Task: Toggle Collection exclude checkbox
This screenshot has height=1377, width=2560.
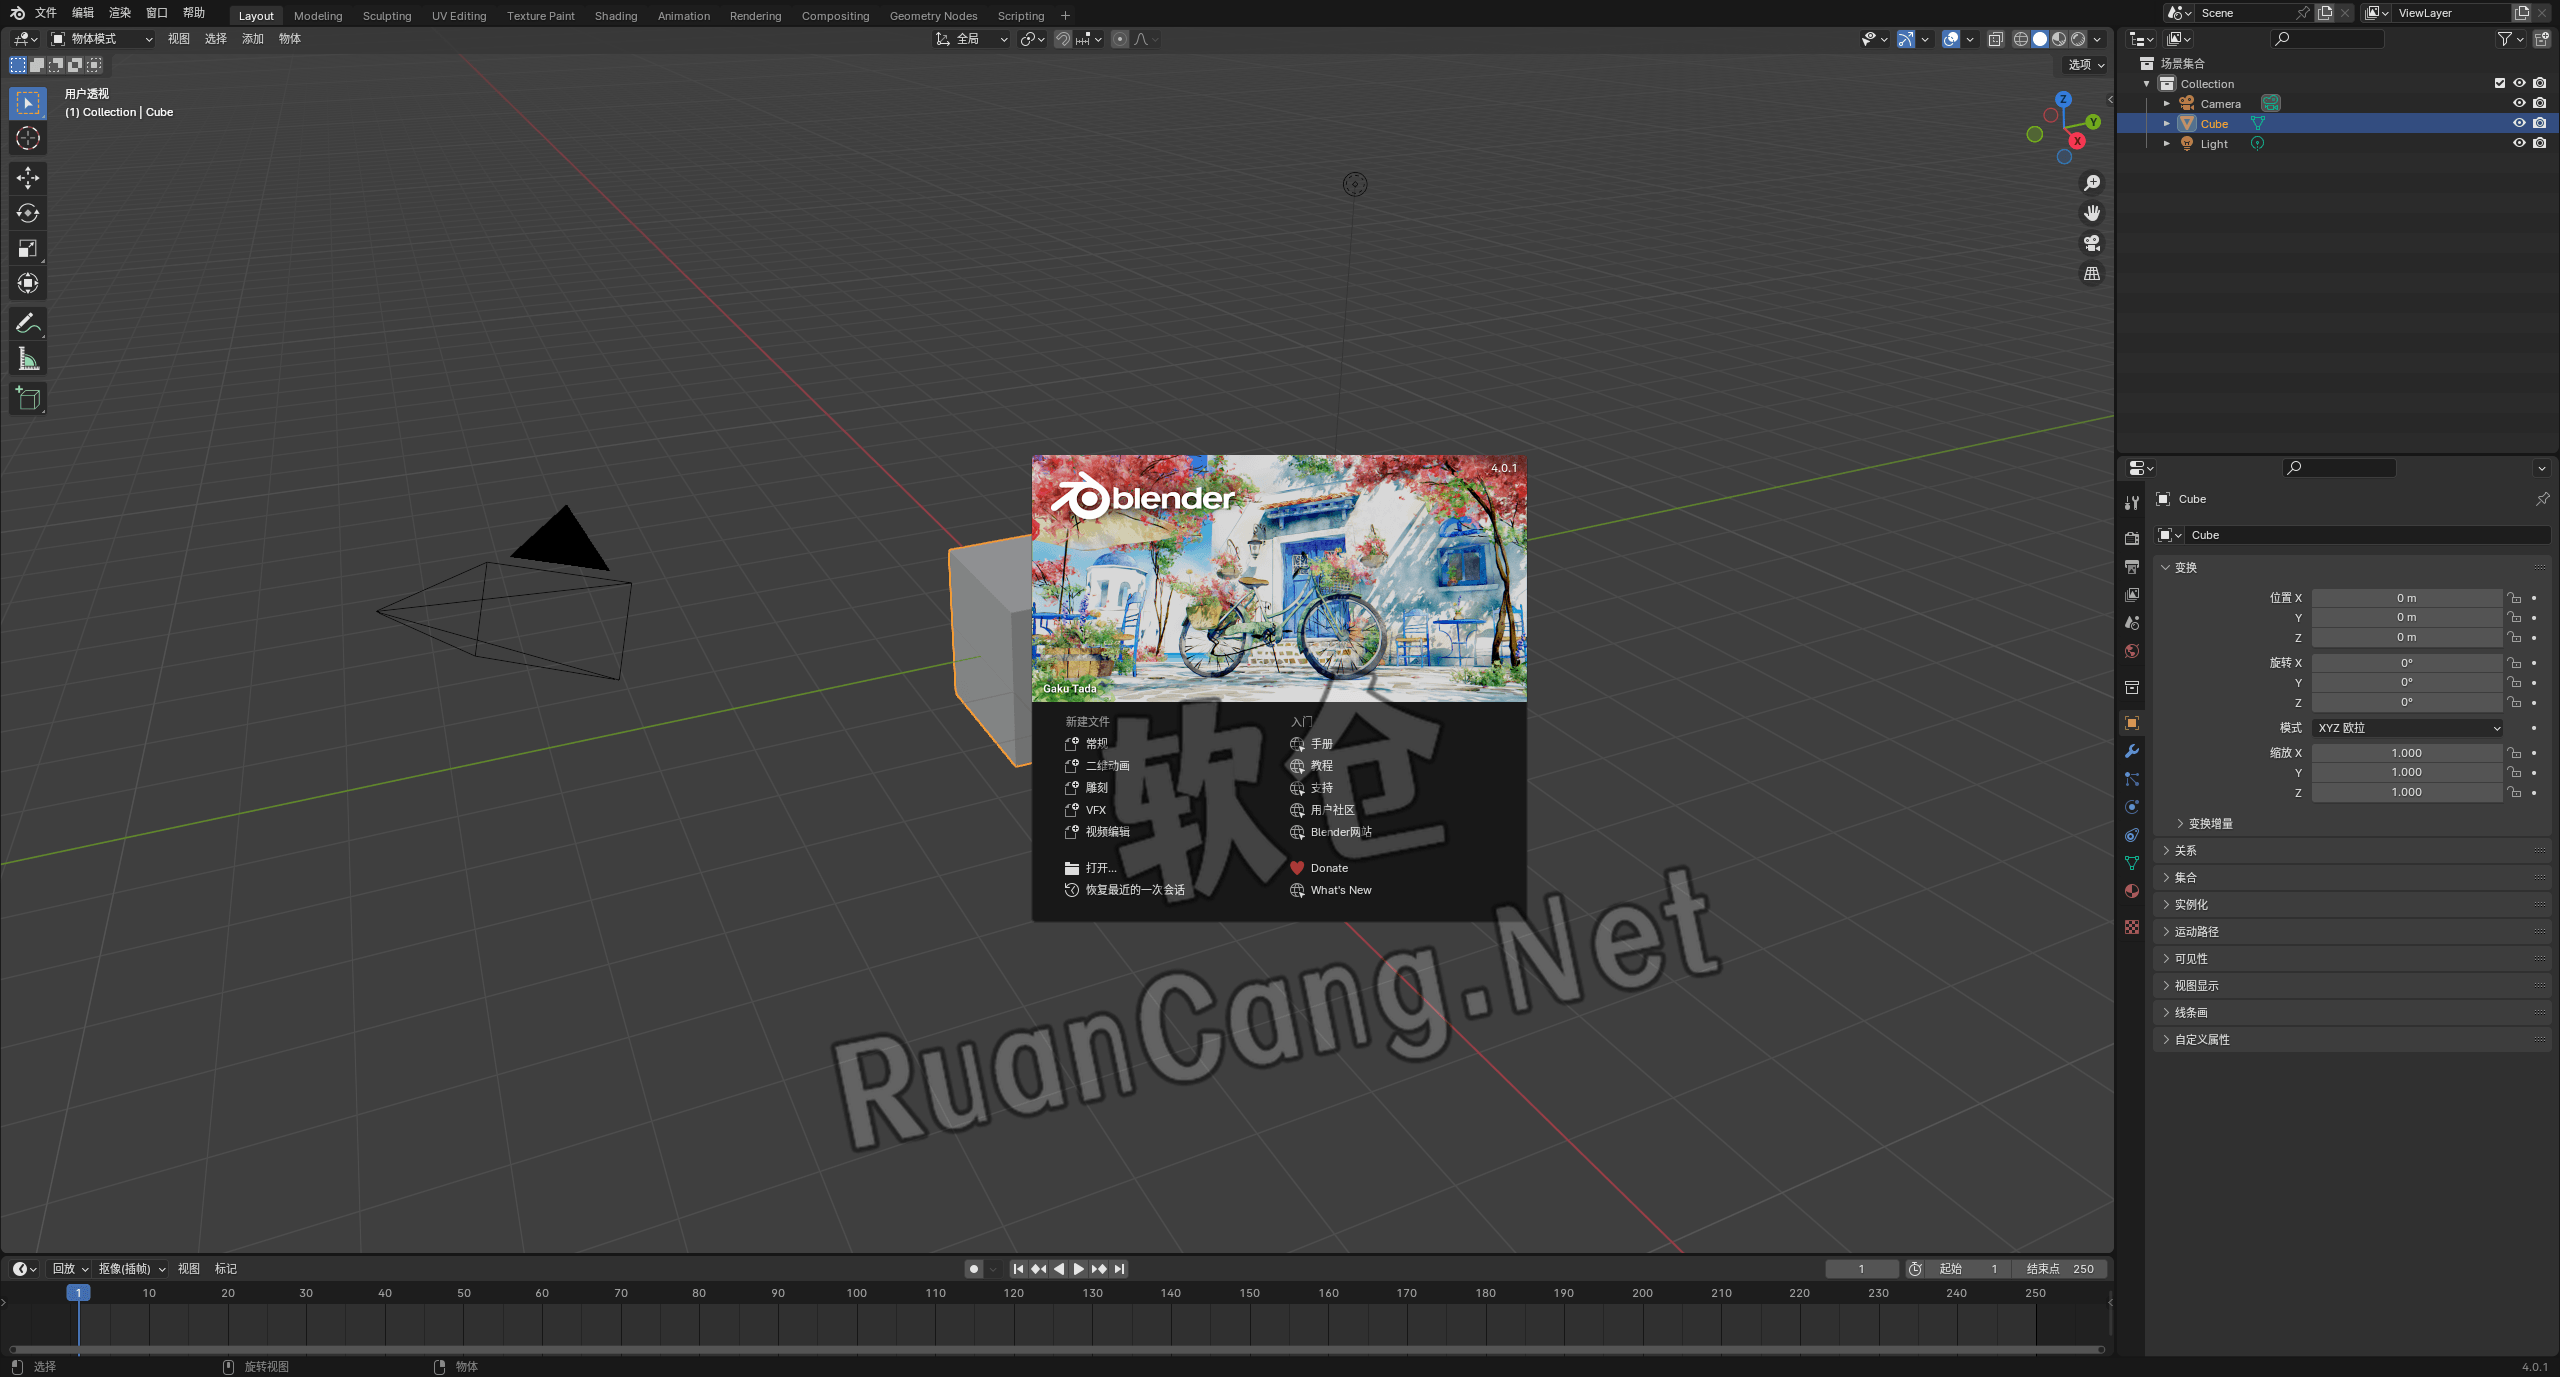Action: click(2499, 83)
